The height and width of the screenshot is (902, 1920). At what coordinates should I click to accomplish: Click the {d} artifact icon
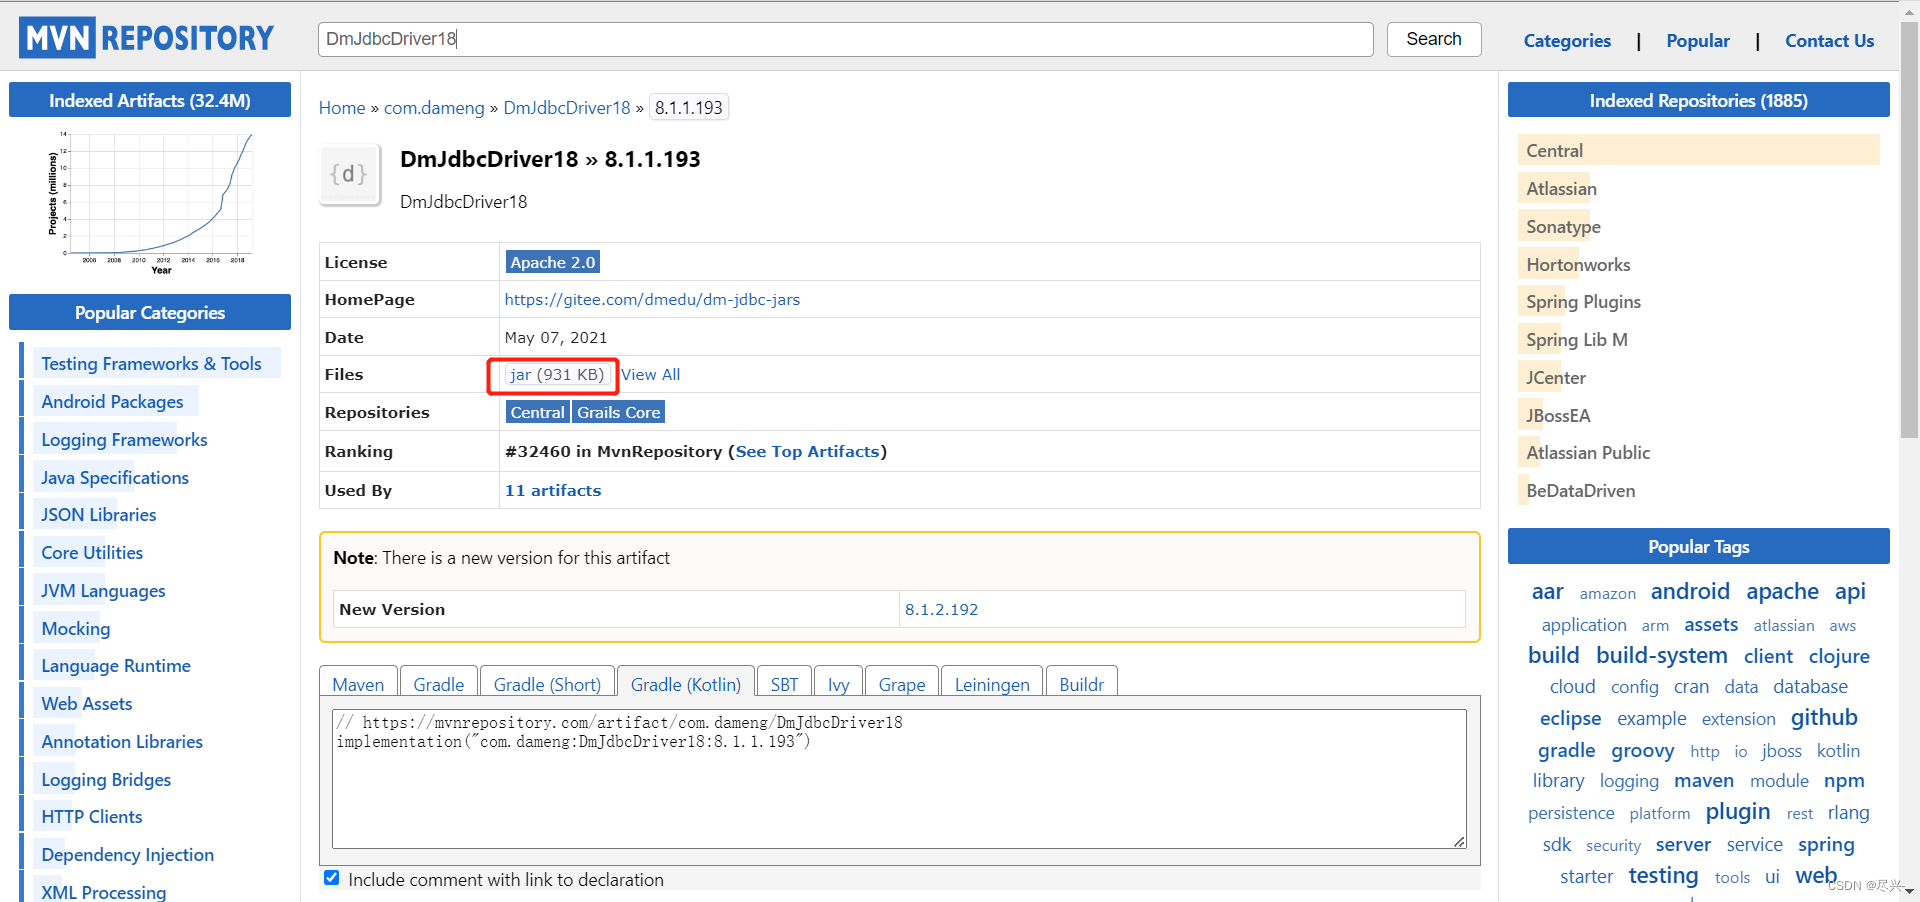pos(349,173)
